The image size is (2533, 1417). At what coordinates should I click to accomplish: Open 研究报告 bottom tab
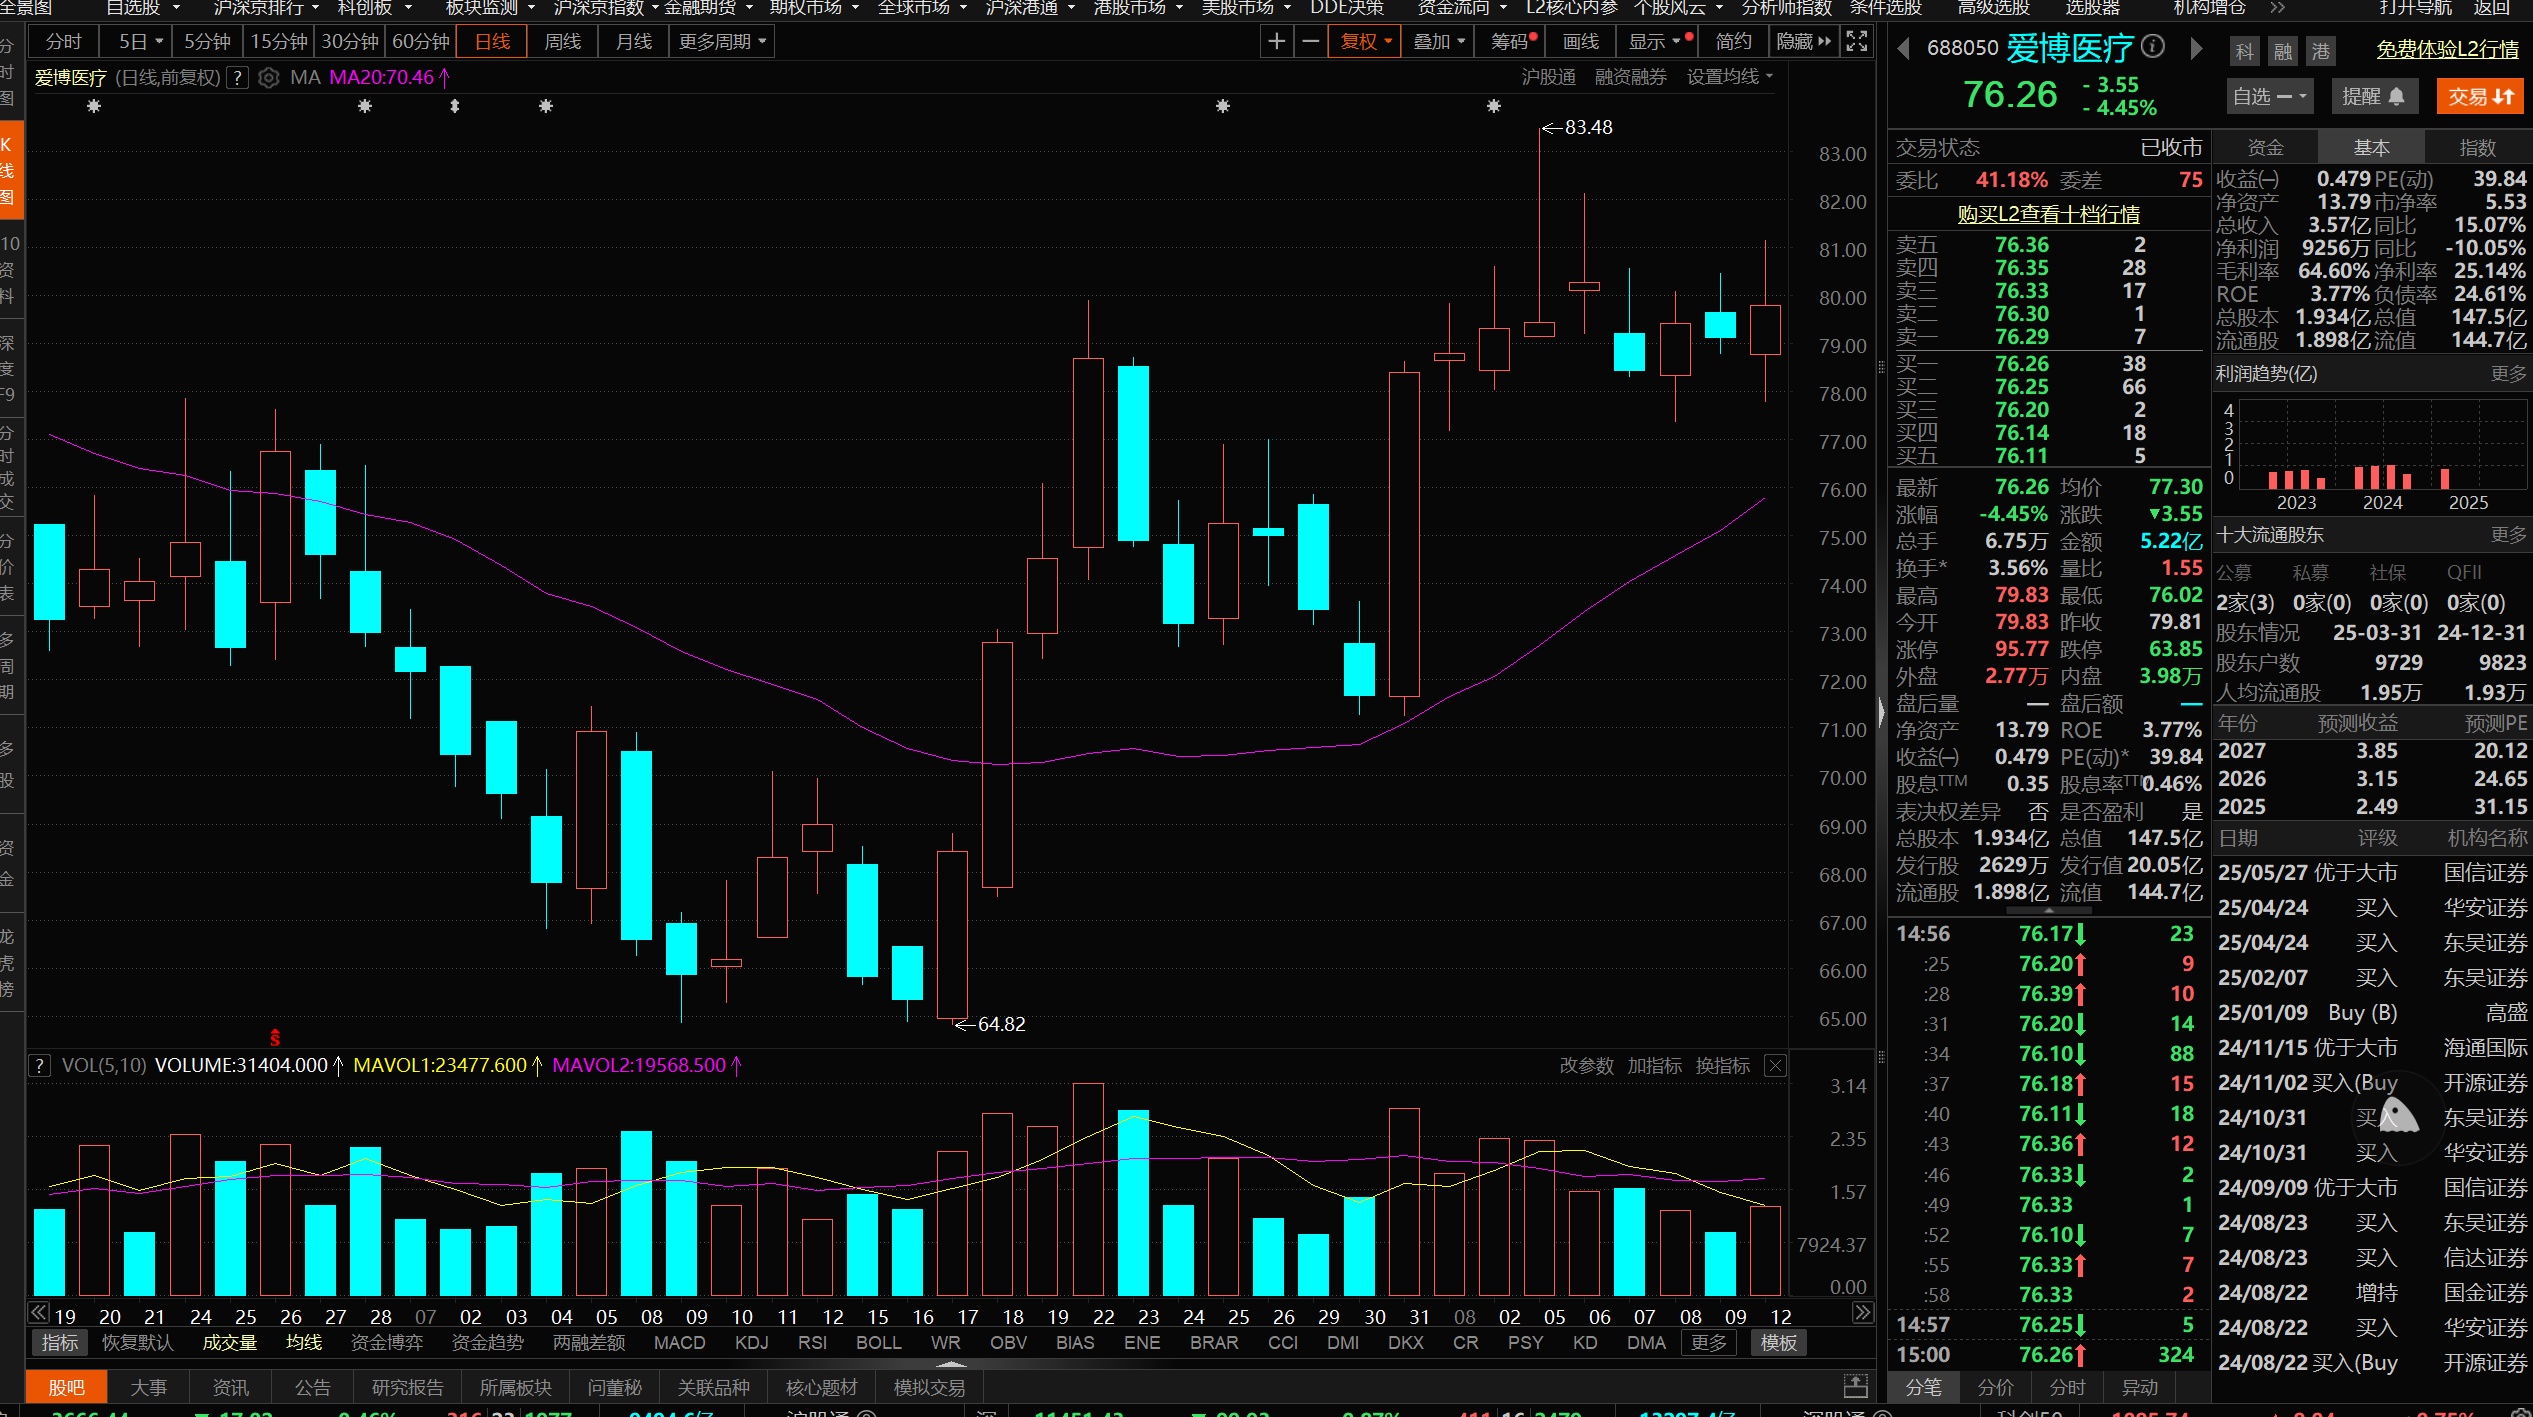click(x=407, y=1388)
